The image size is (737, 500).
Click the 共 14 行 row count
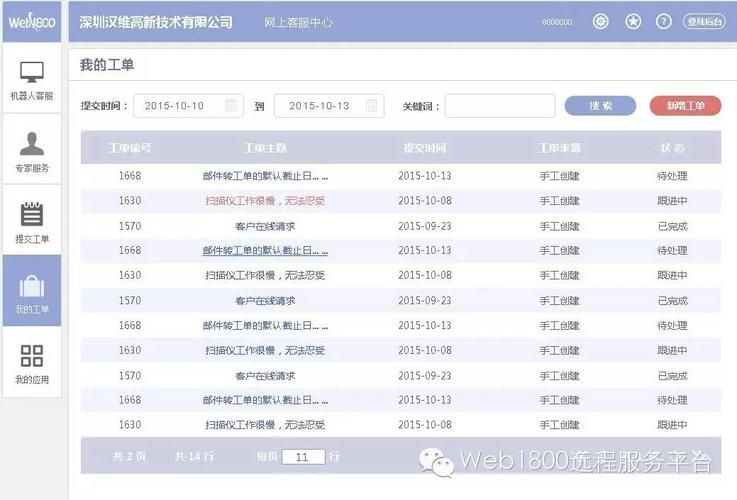(x=194, y=456)
